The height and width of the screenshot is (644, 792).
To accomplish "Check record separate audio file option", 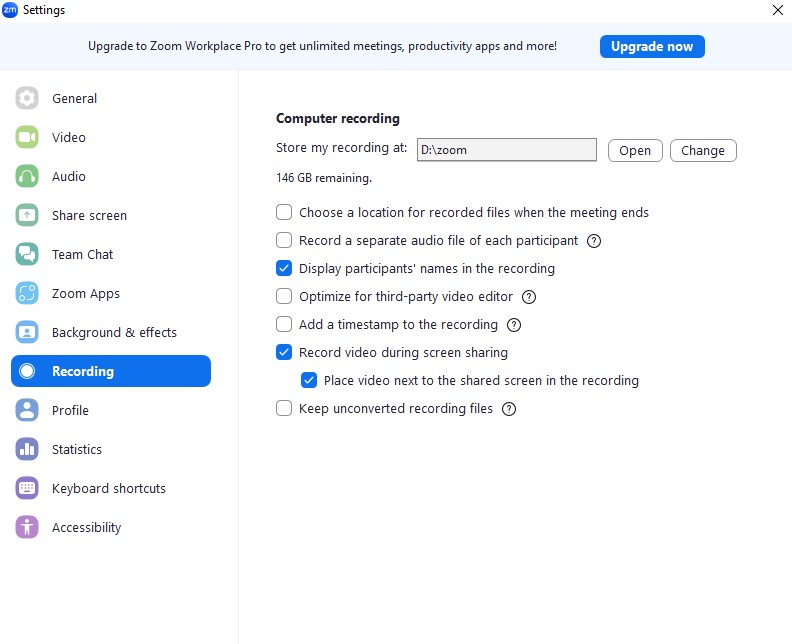I will coord(284,240).
